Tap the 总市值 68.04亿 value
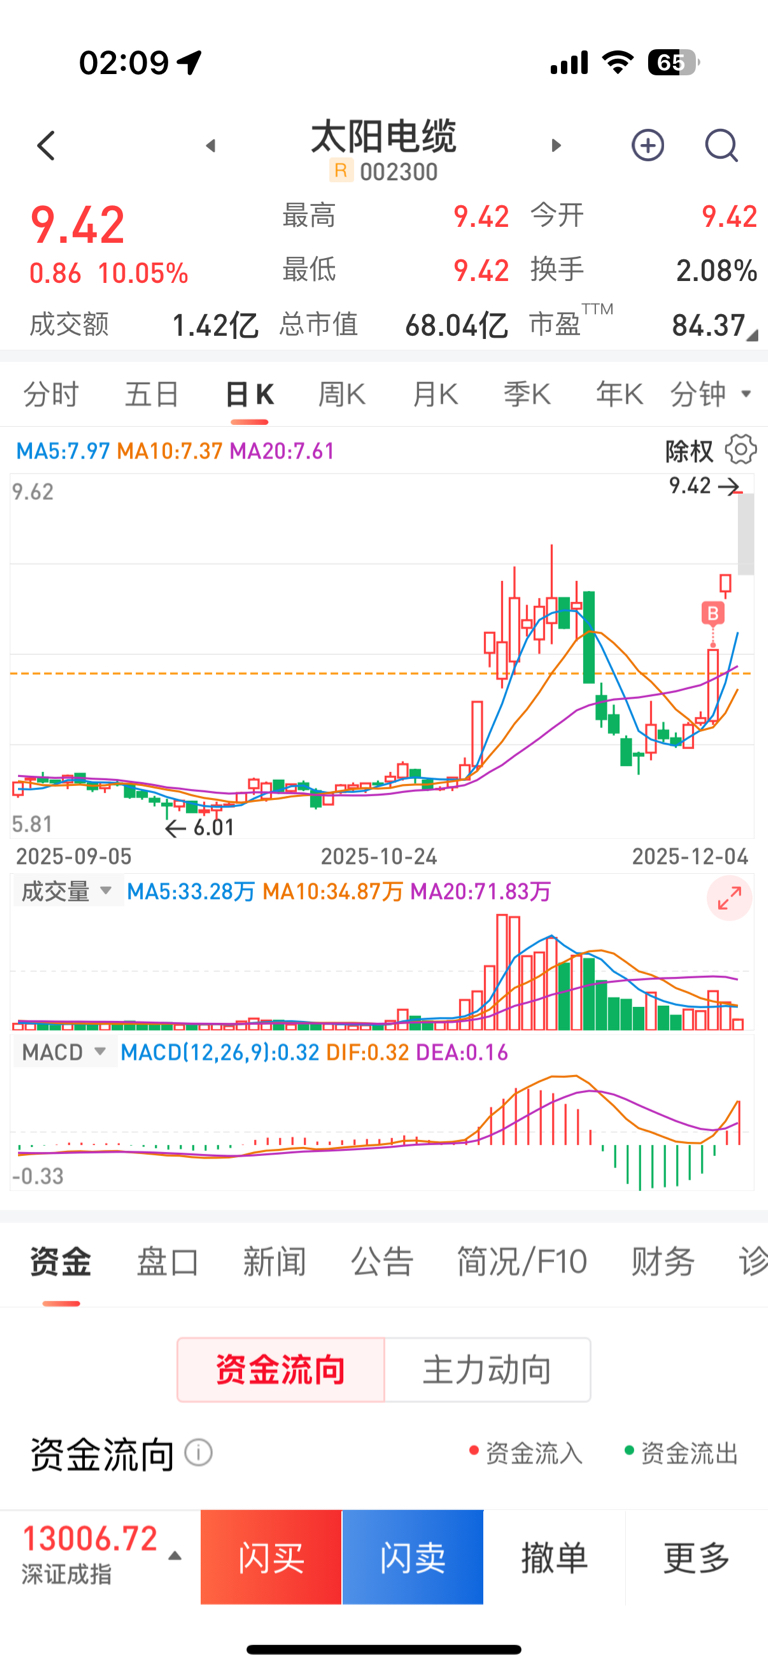This screenshot has height=1670, width=768. pyautogui.click(x=456, y=325)
